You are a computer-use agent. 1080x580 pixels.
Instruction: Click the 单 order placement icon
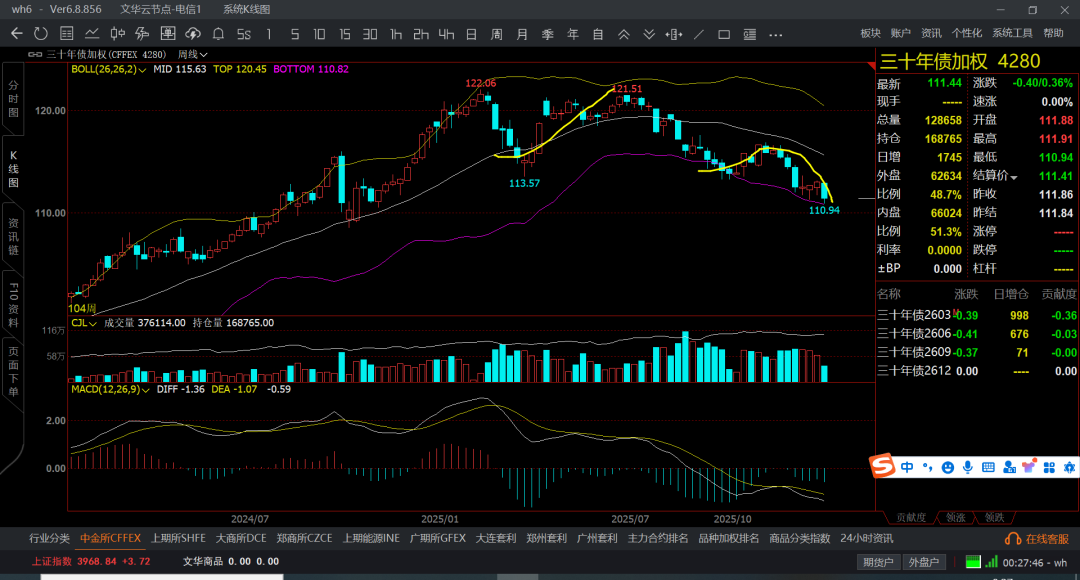coord(167,33)
